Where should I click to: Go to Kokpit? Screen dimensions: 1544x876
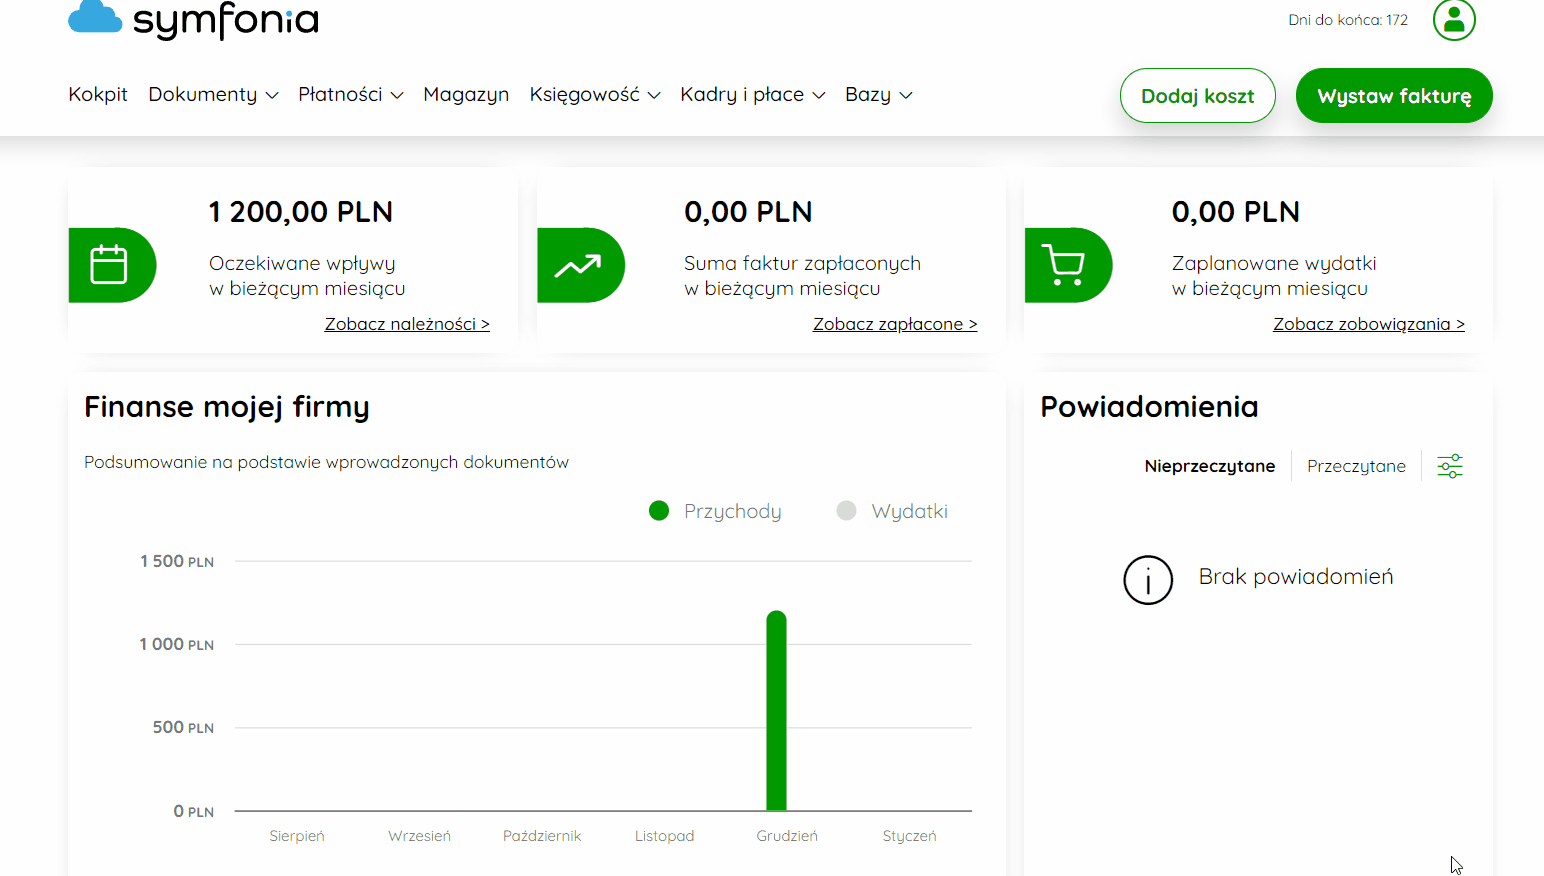point(98,94)
